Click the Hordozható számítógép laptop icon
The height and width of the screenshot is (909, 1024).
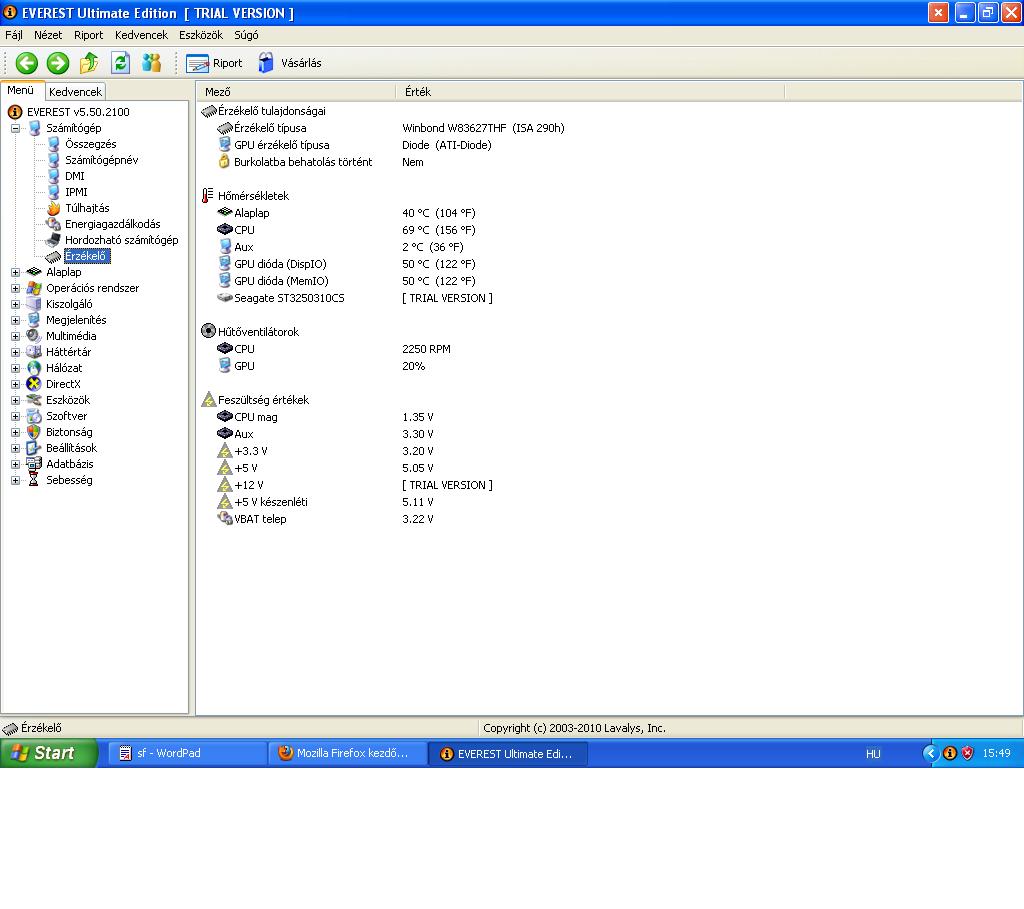click(54, 240)
